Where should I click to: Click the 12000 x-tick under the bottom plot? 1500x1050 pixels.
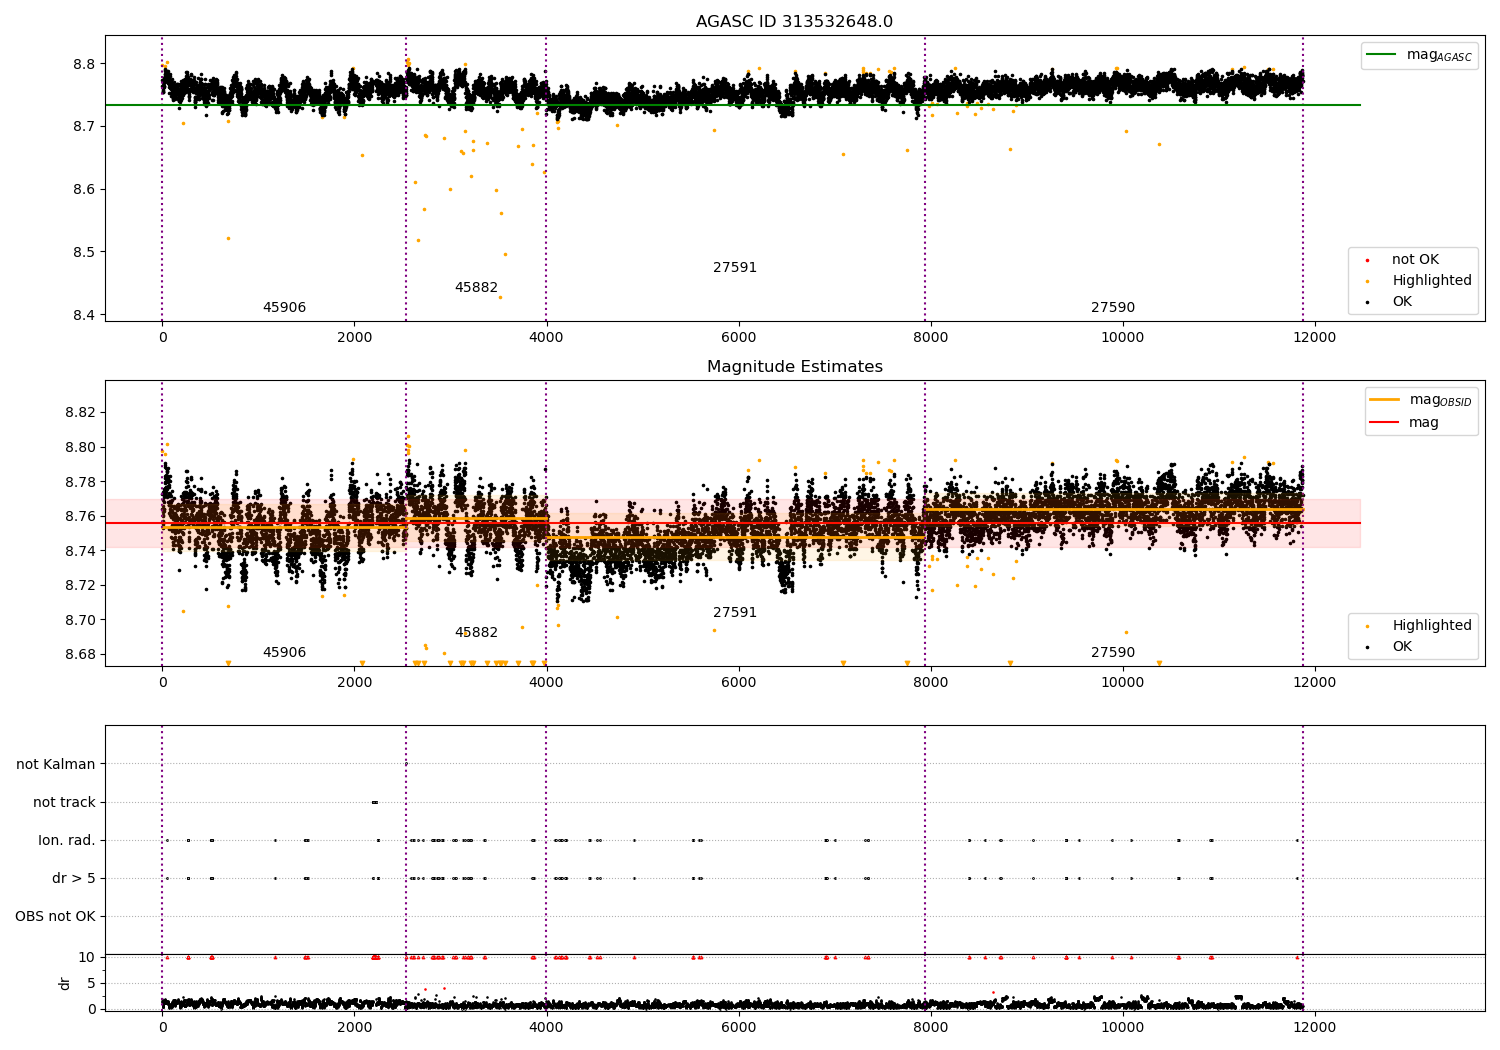(1314, 1027)
